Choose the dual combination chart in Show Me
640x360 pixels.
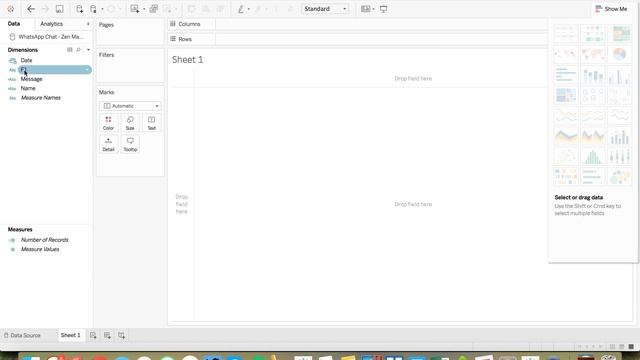[620, 136]
